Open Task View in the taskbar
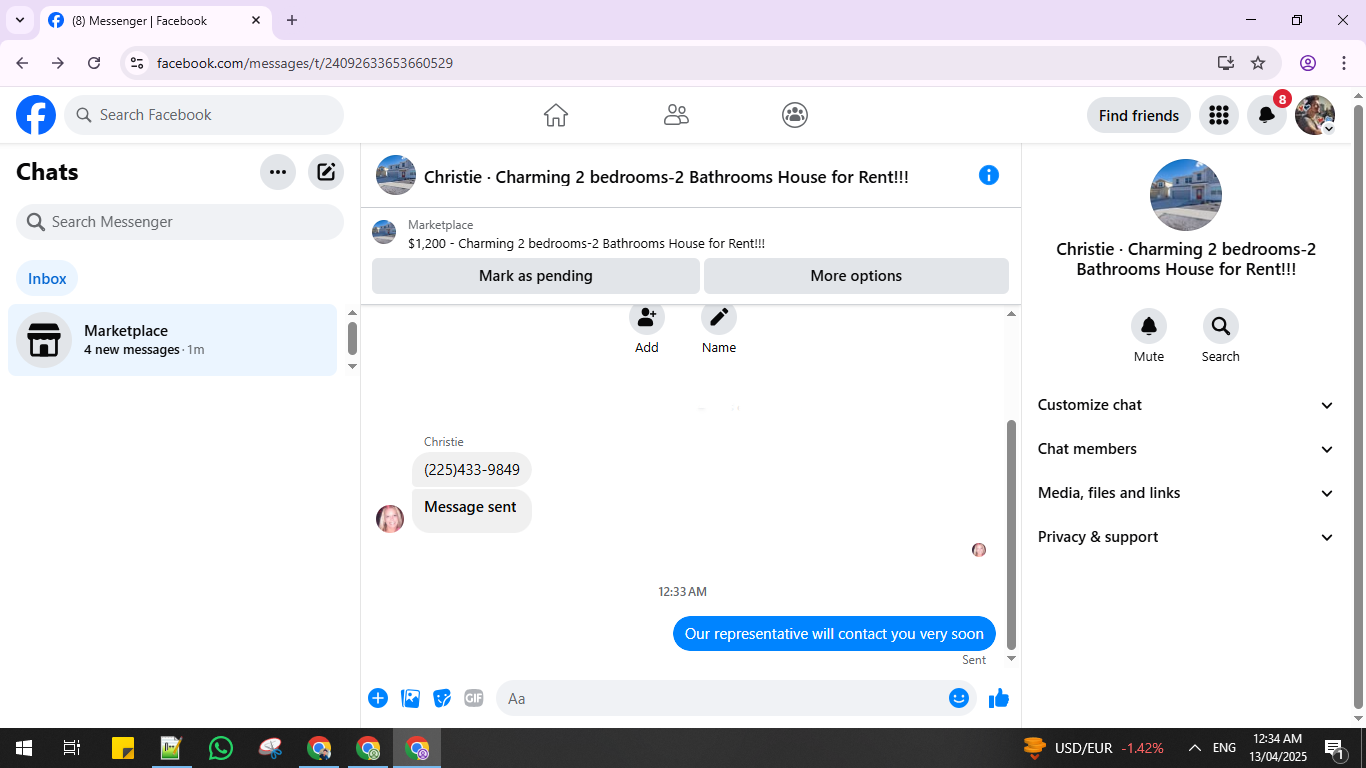This screenshot has height=768, width=1366. tap(72, 748)
